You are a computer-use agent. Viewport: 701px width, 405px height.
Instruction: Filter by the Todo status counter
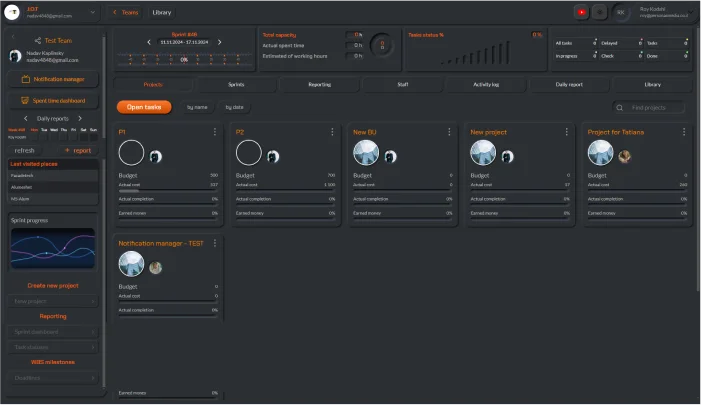(667, 43)
